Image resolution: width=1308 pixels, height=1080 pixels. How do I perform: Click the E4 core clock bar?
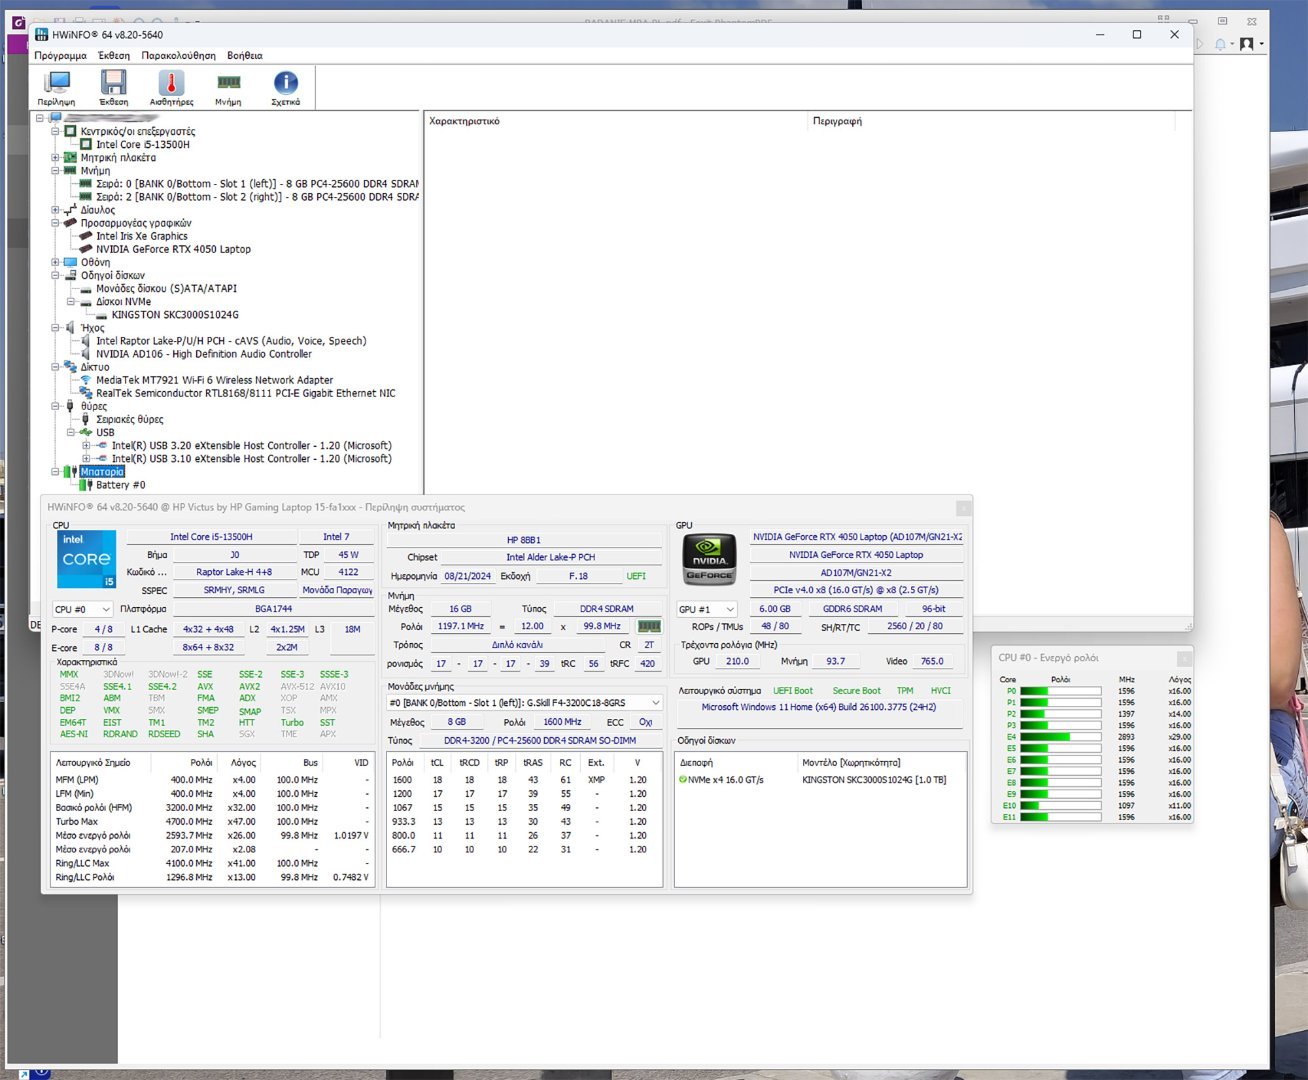tap(1060, 737)
